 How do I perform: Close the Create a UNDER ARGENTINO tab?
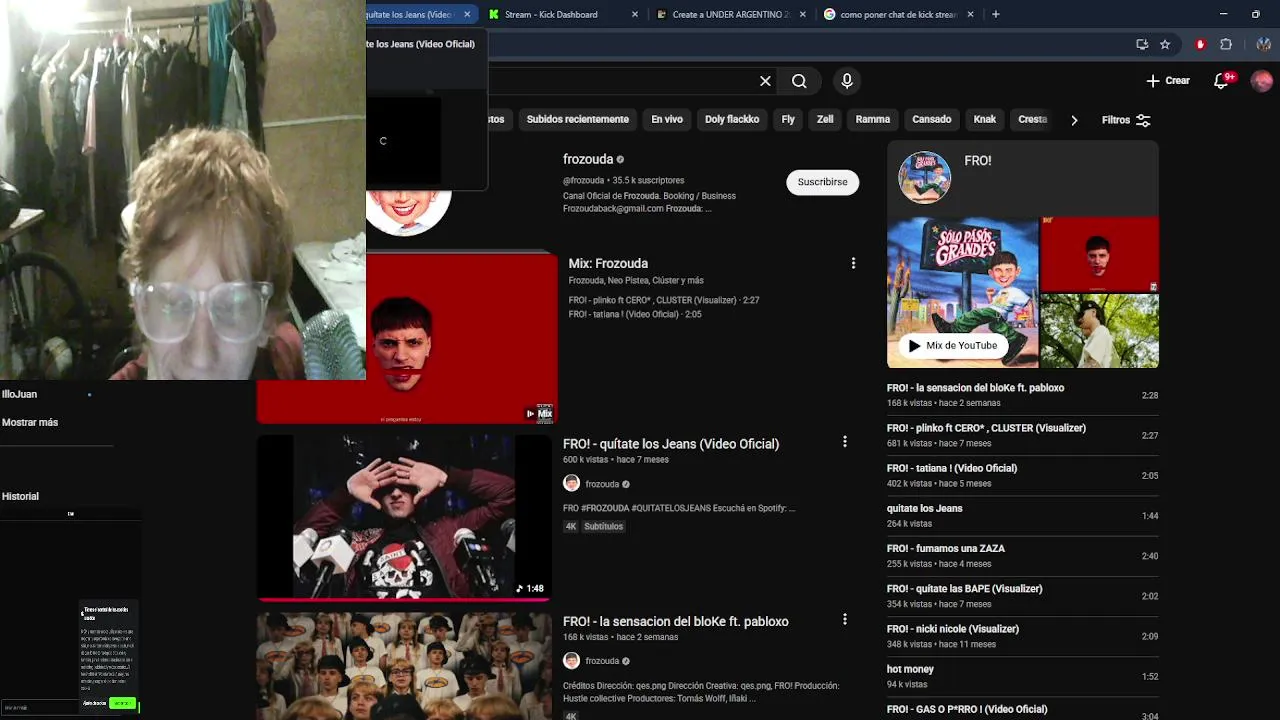[x=803, y=14]
